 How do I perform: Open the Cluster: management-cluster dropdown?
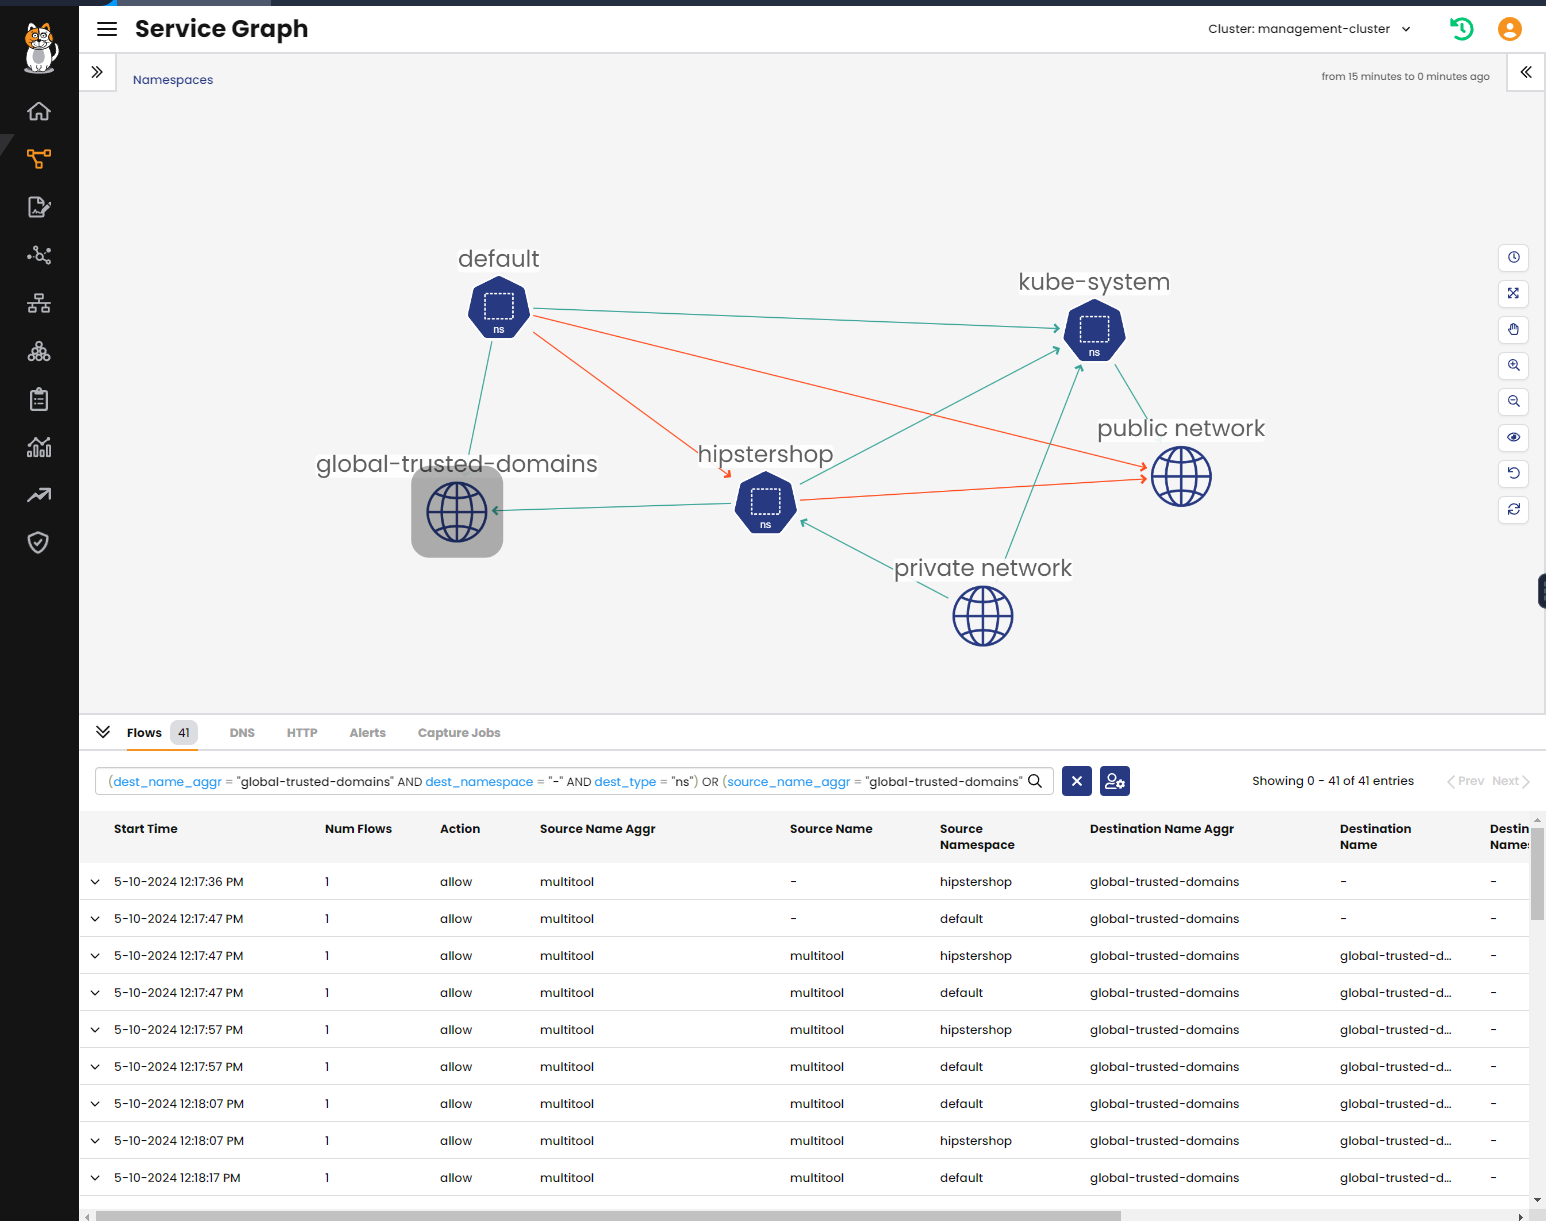(x=1308, y=29)
